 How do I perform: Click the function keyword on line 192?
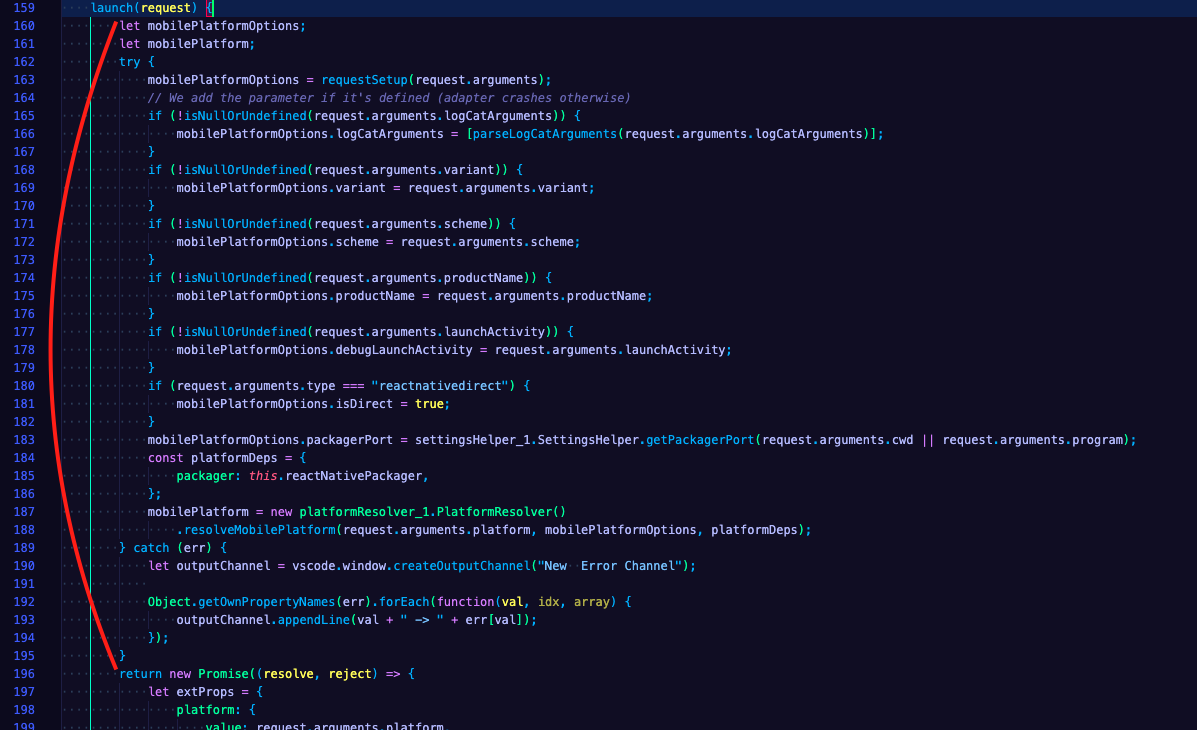point(466,602)
